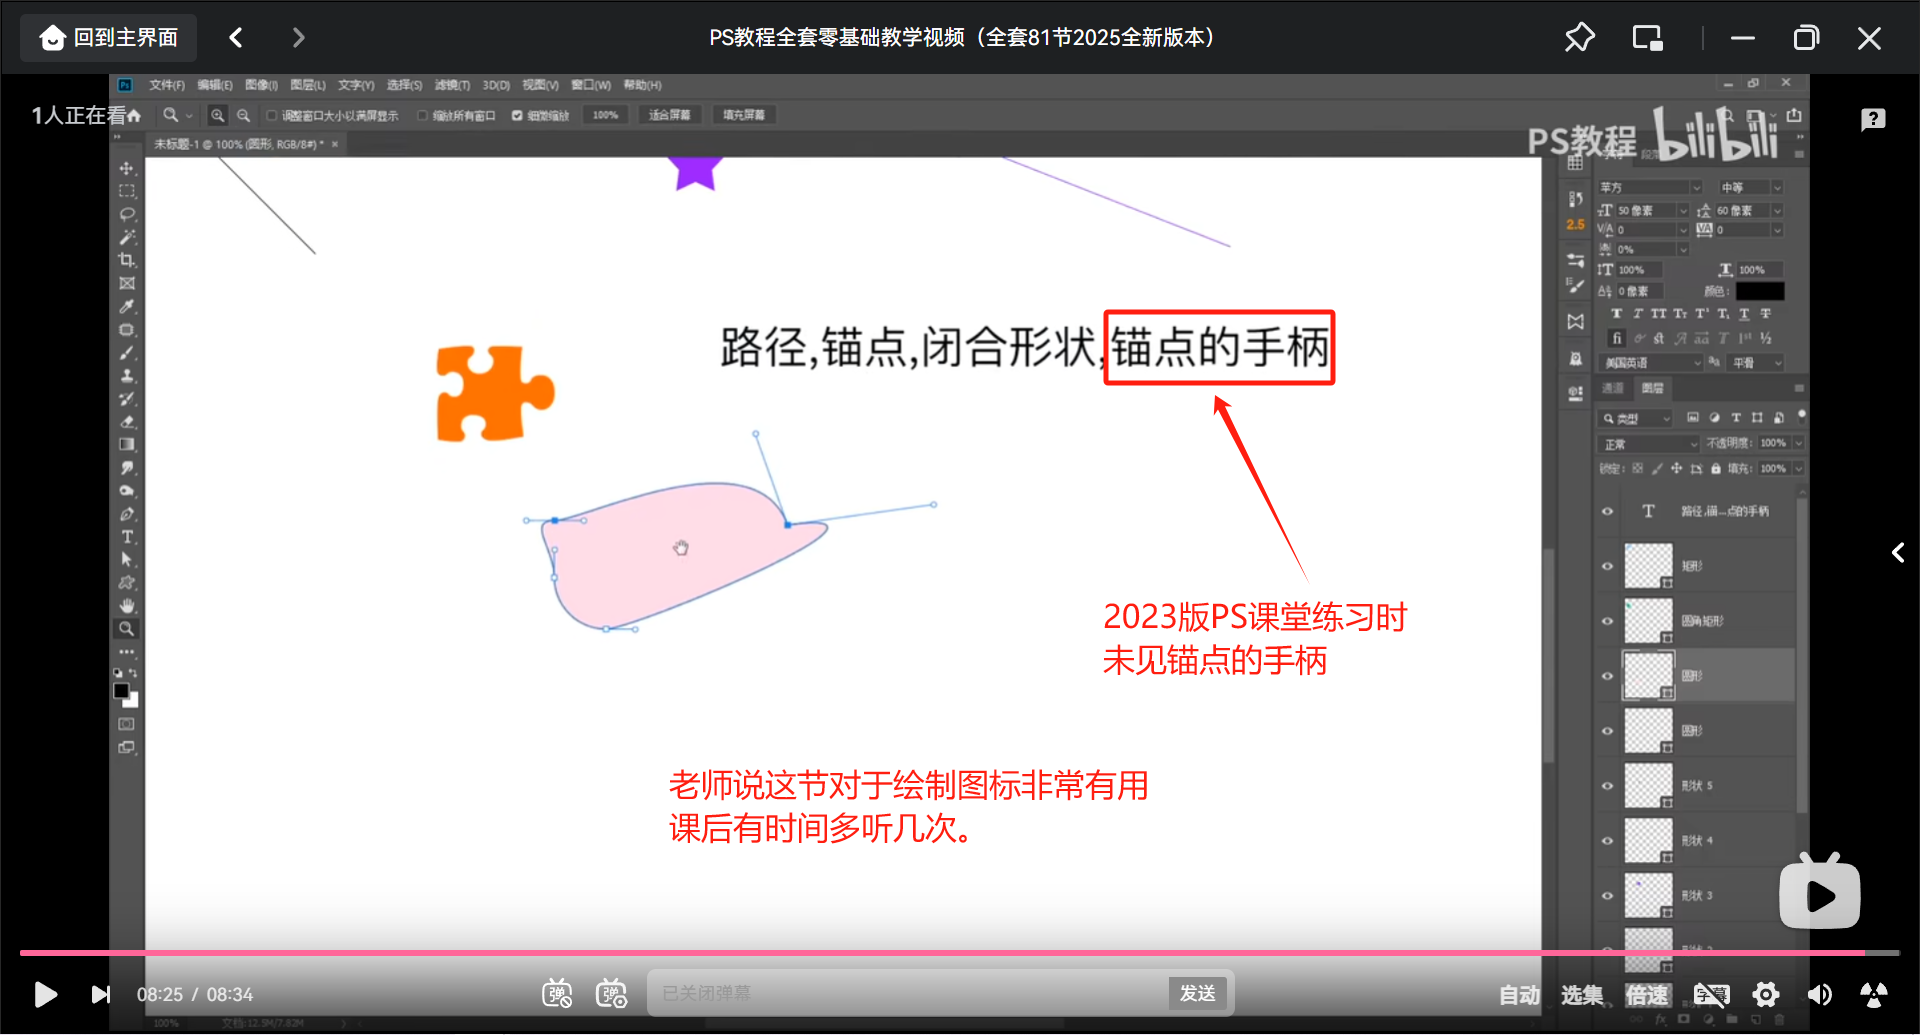Switch to mini window mode icon
Viewport: 1920px width, 1035px height.
point(1648,38)
